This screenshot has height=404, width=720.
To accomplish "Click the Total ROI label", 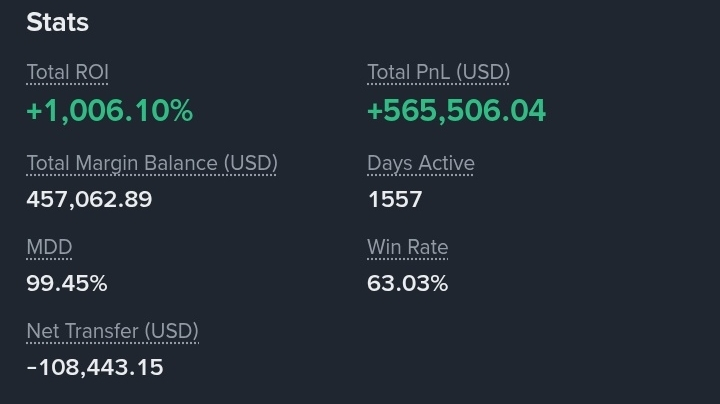I will (67, 73).
